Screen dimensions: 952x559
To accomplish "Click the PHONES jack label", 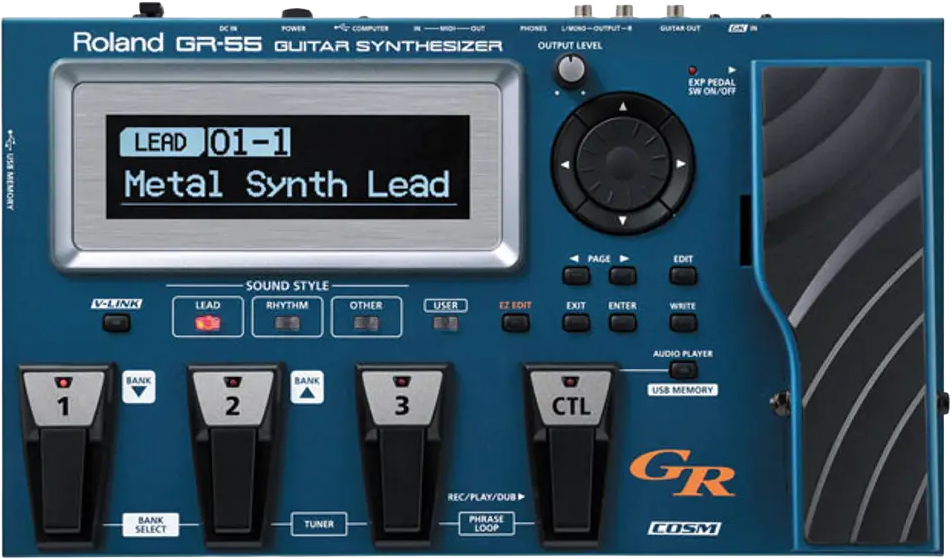I will [533, 29].
